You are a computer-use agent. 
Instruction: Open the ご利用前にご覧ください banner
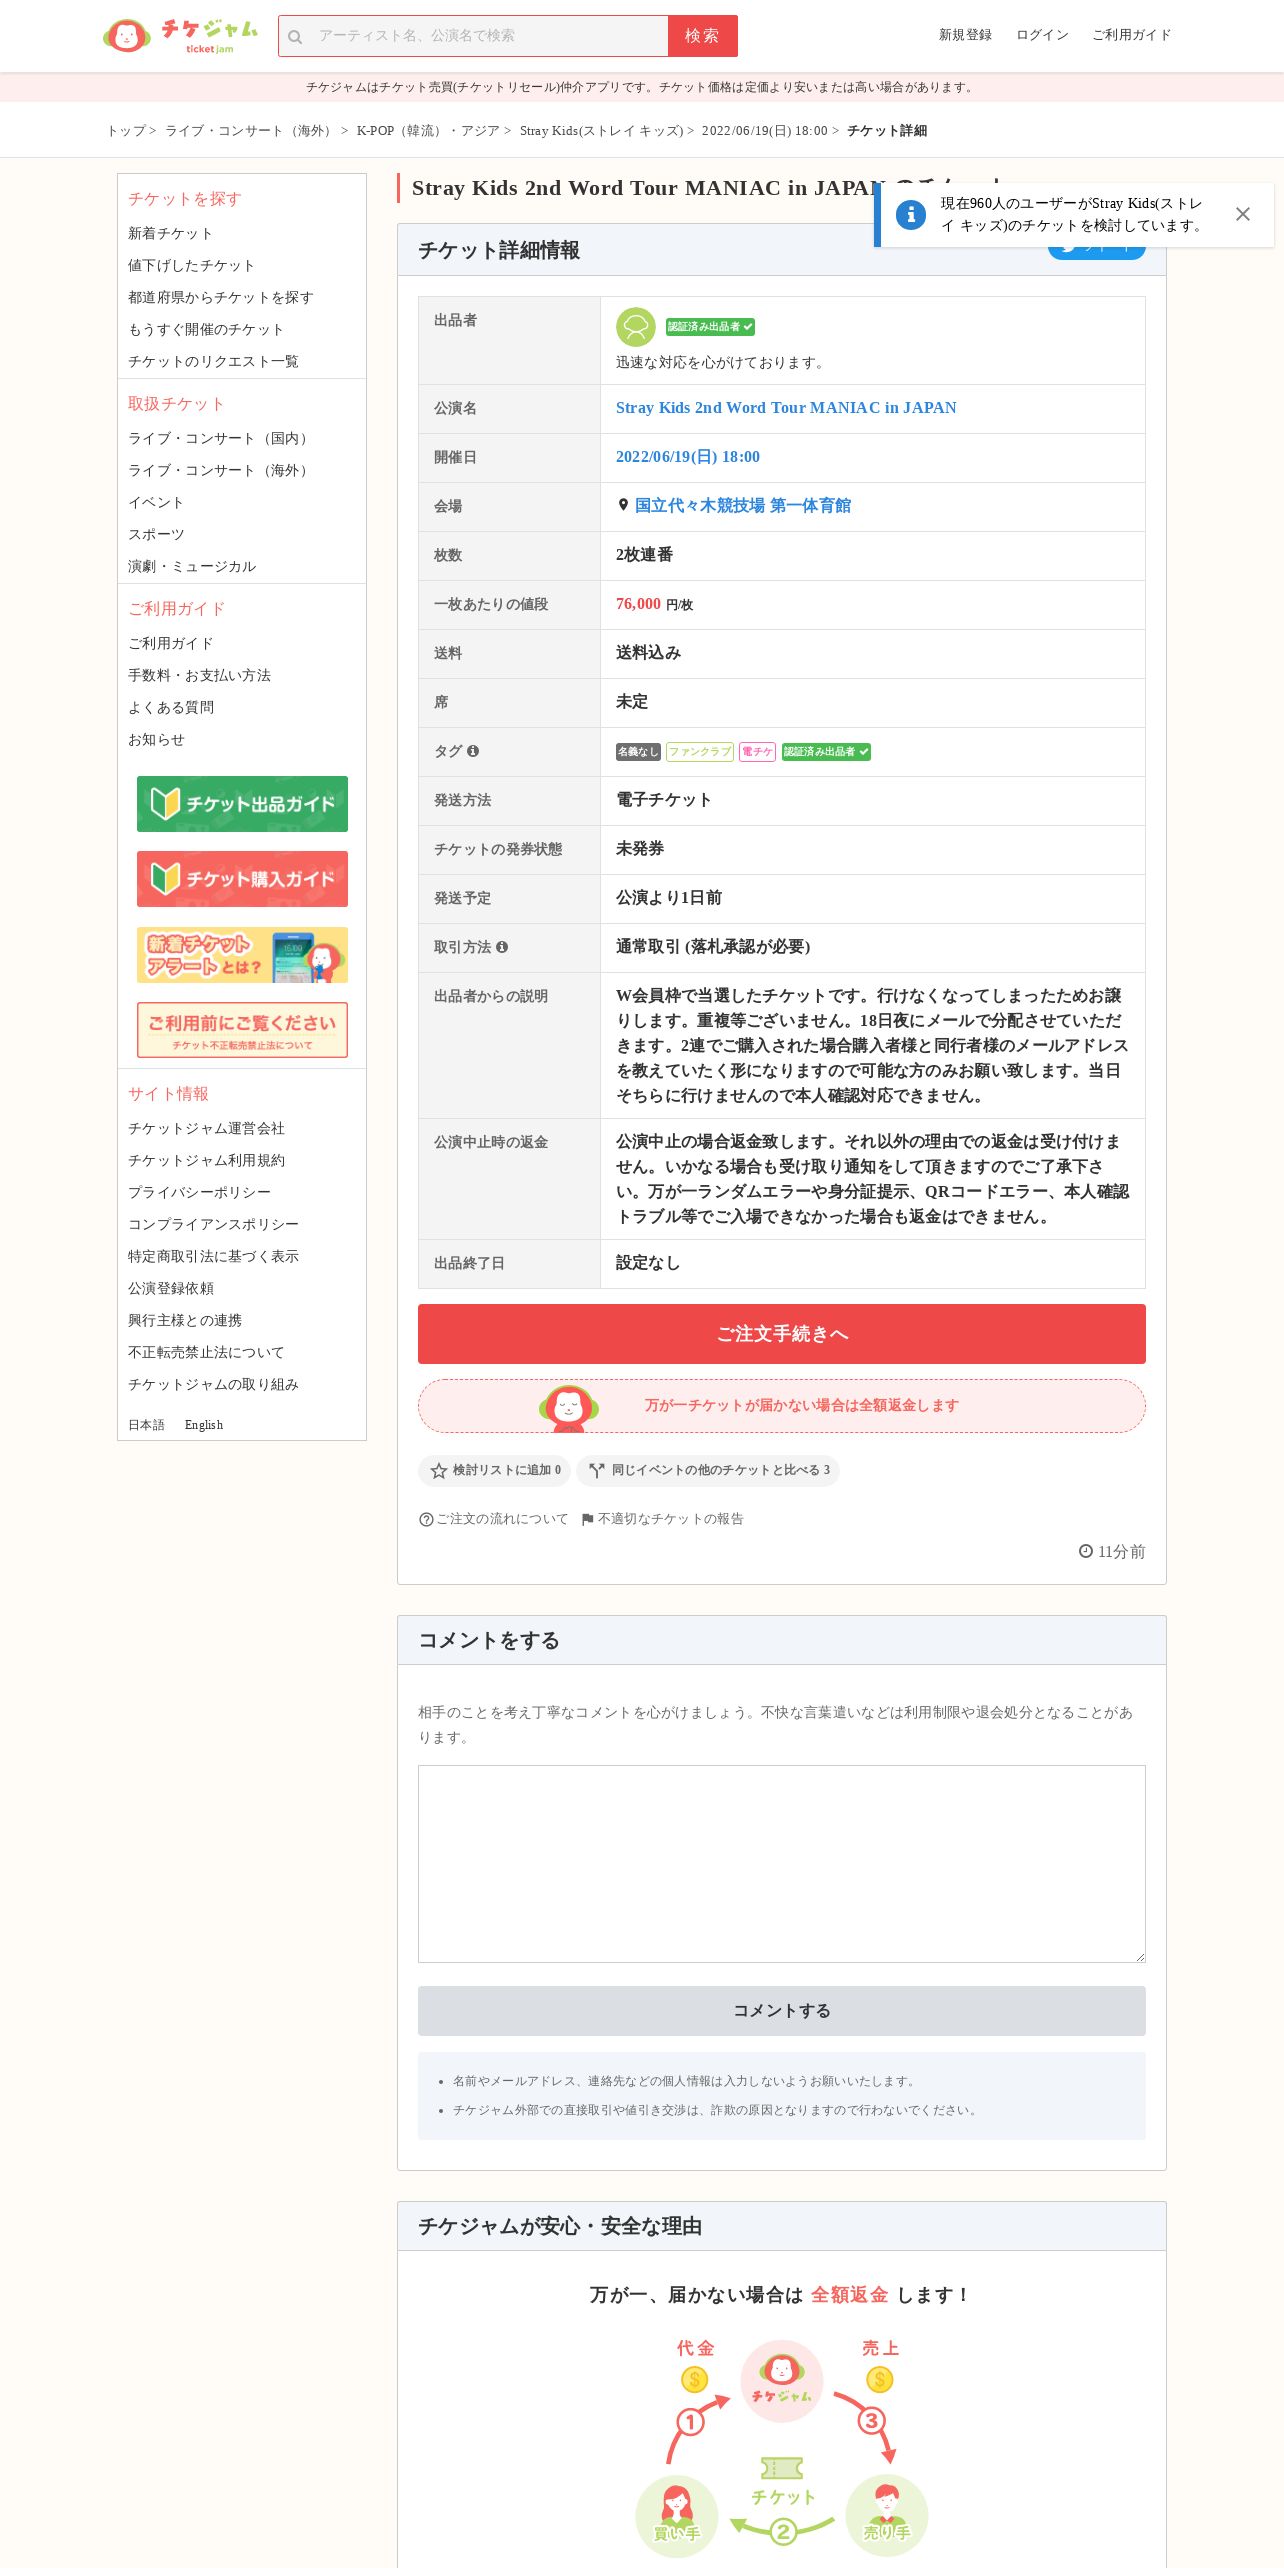242,1030
